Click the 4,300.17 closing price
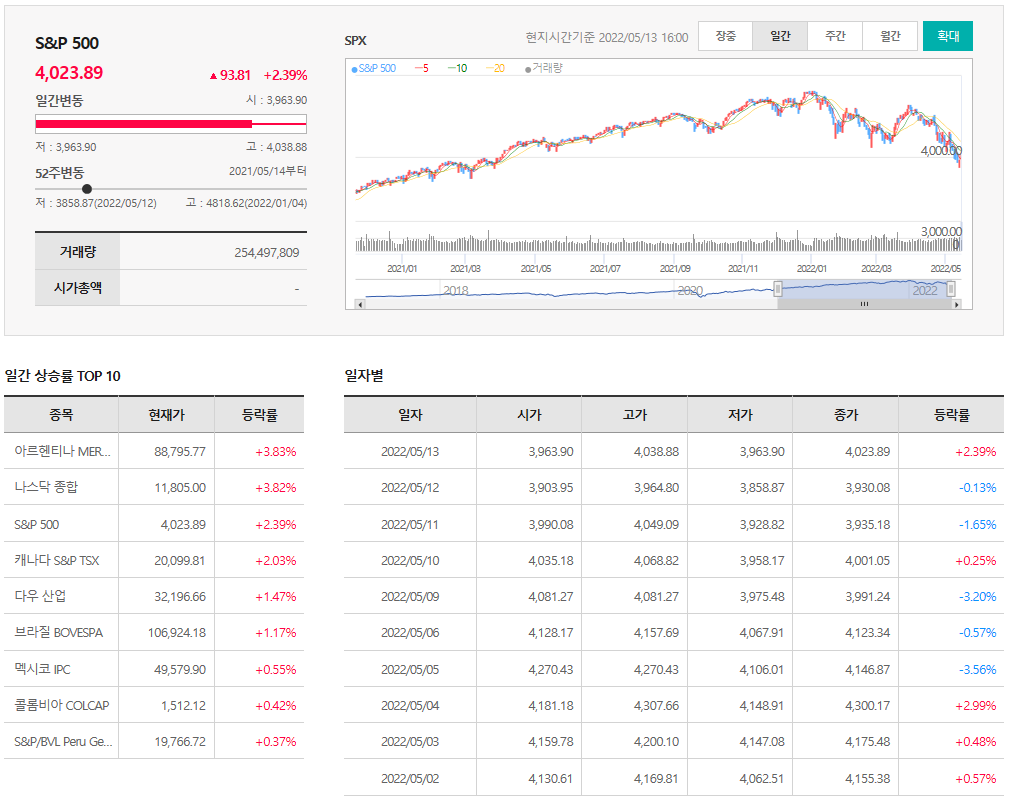 pos(868,705)
